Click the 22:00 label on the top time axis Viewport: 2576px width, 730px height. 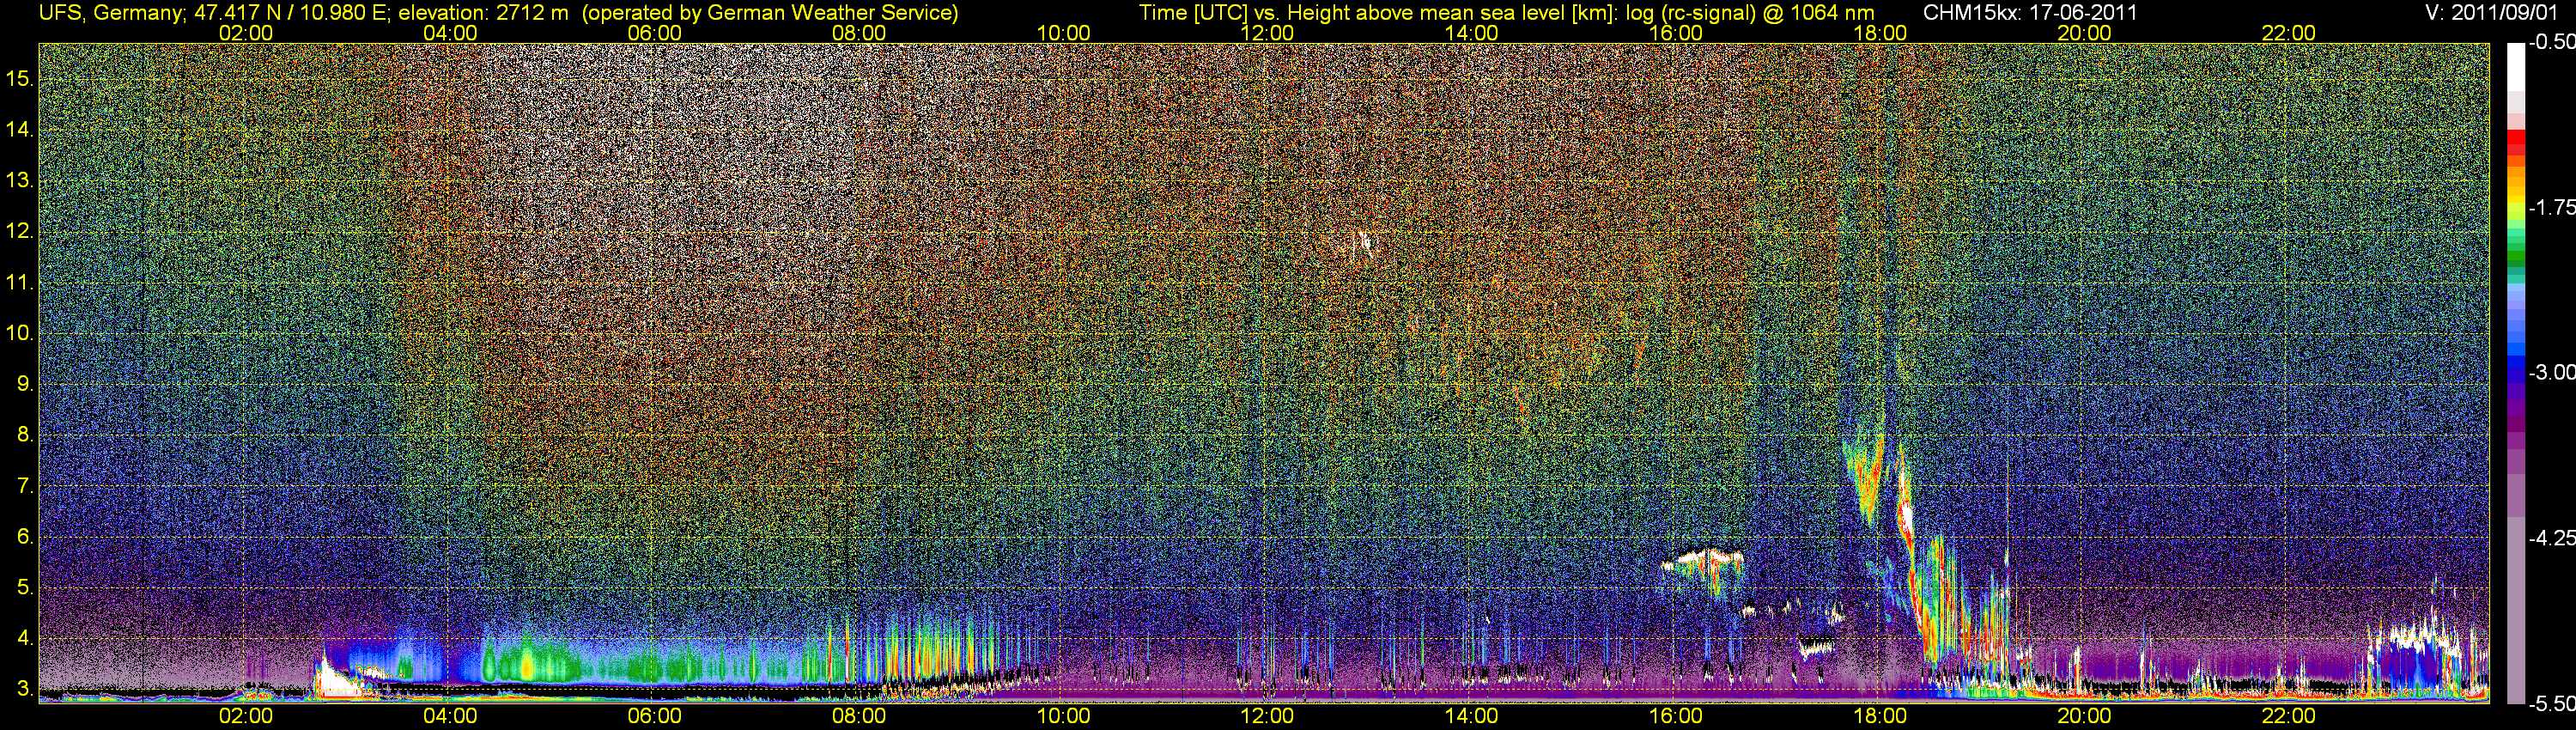click(2289, 33)
